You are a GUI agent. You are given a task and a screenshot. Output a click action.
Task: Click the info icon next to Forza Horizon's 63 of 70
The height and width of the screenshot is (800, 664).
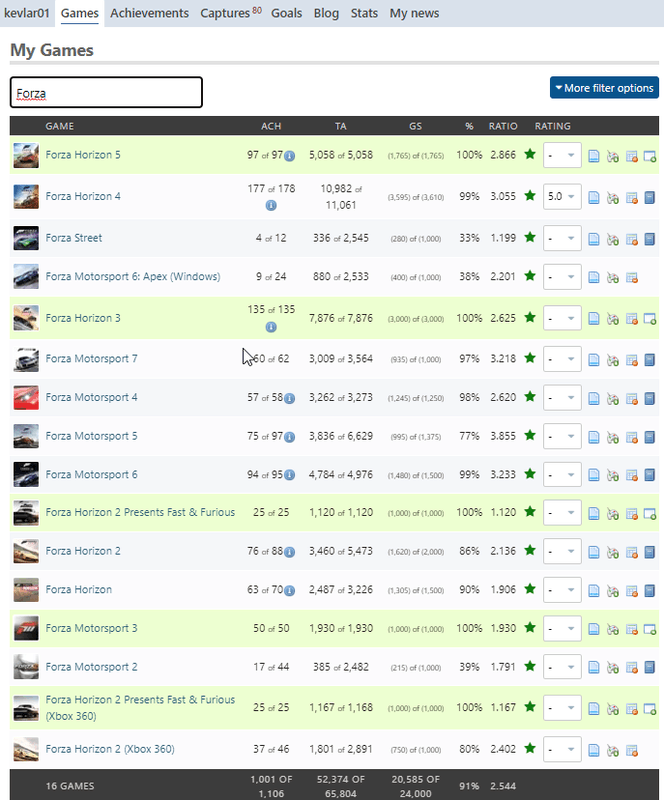click(289, 591)
